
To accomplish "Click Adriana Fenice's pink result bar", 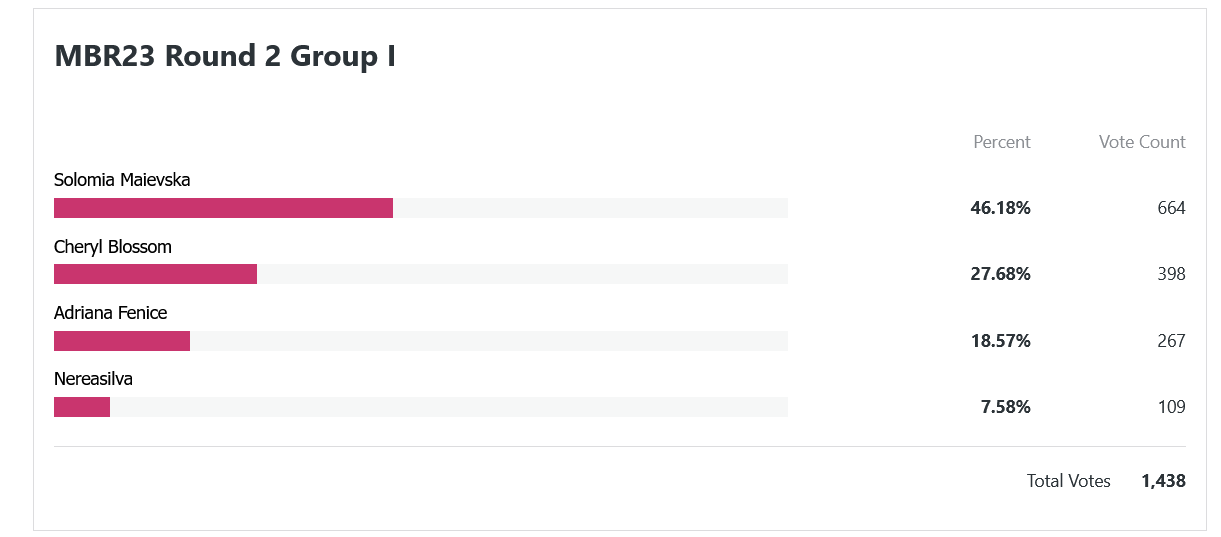I will pyautogui.click(x=122, y=341).
